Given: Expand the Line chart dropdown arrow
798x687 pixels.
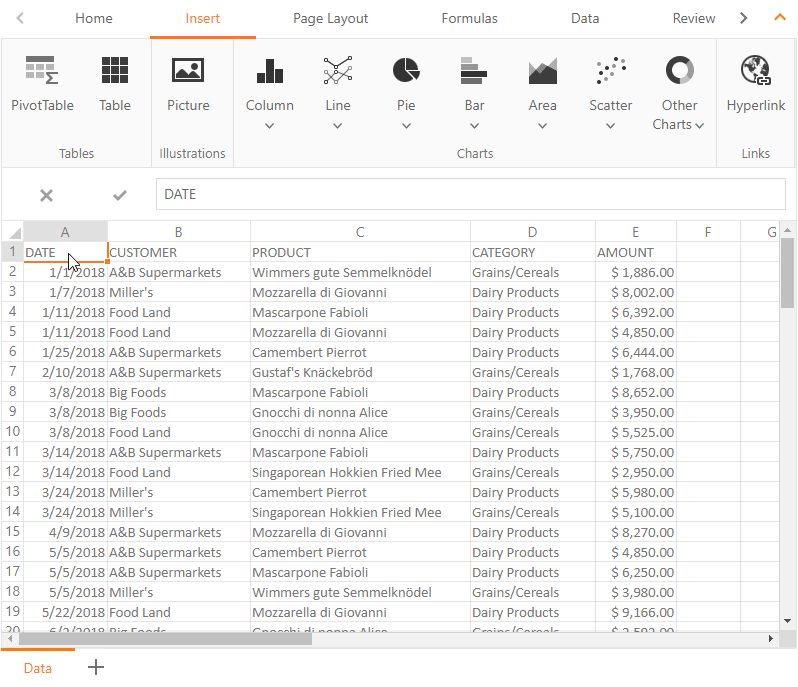Looking at the screenshot, I should 337,126.
